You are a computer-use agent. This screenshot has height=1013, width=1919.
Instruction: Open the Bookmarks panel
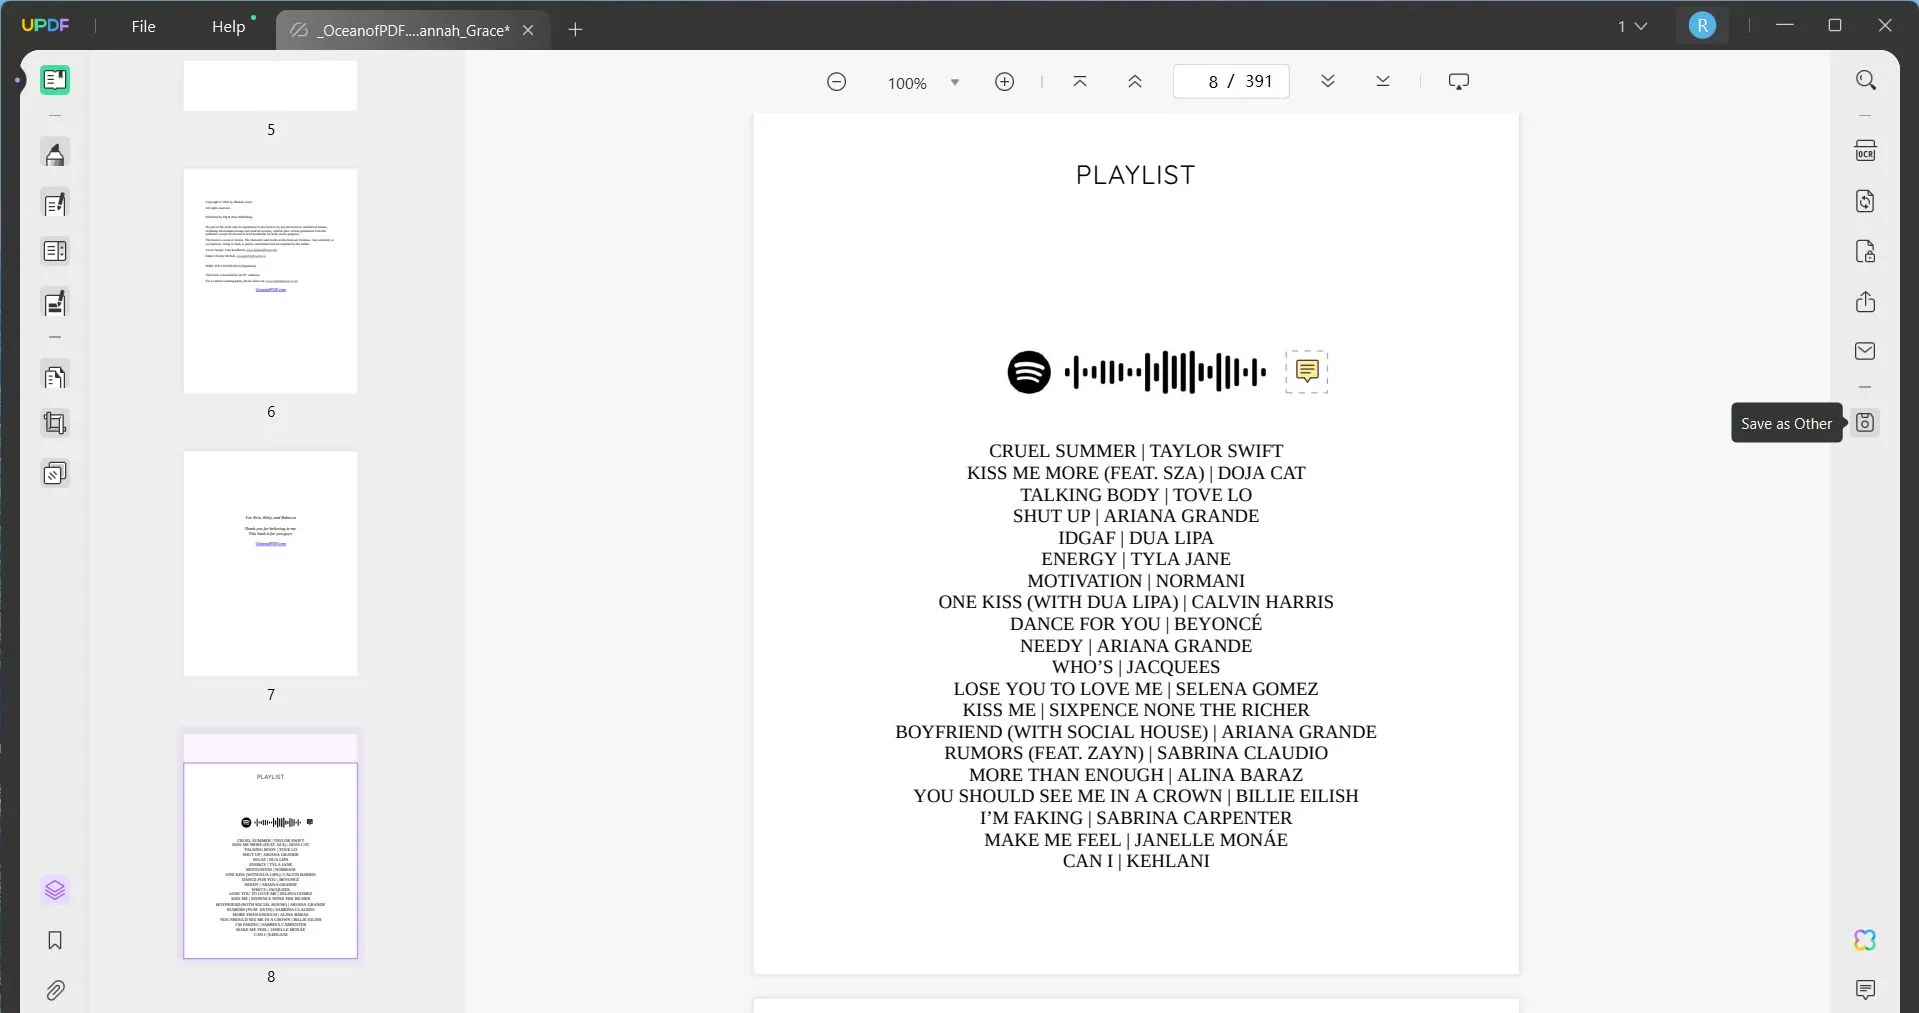[x=55, y=940]
